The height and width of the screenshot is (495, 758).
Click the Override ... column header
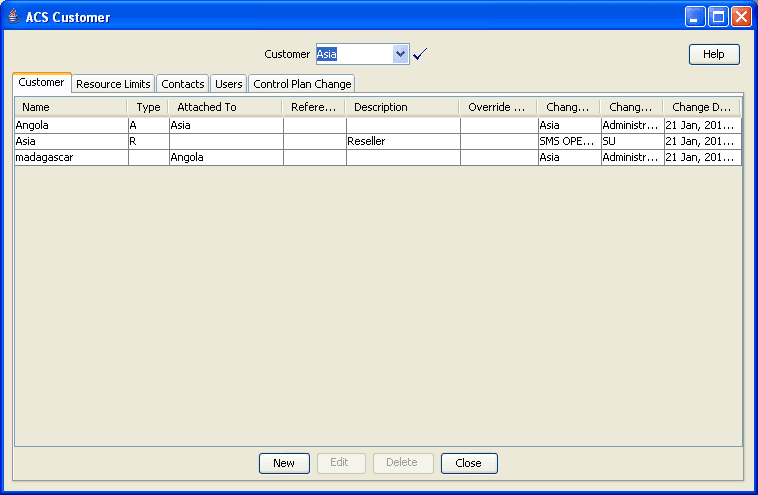tap(498, 107)
